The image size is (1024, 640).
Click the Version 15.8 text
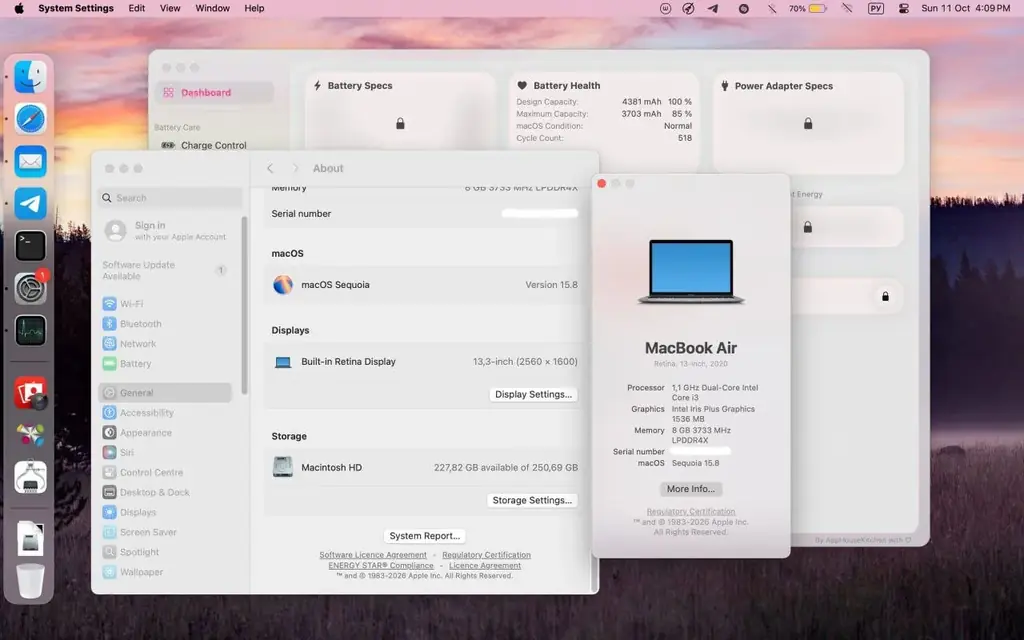tap(551, 285)
